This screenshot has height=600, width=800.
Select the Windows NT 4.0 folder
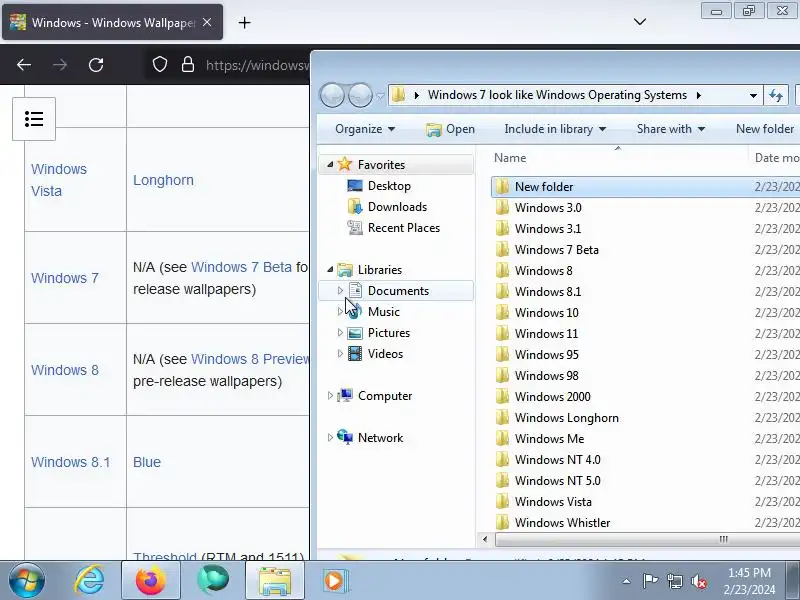pos(558,459)
